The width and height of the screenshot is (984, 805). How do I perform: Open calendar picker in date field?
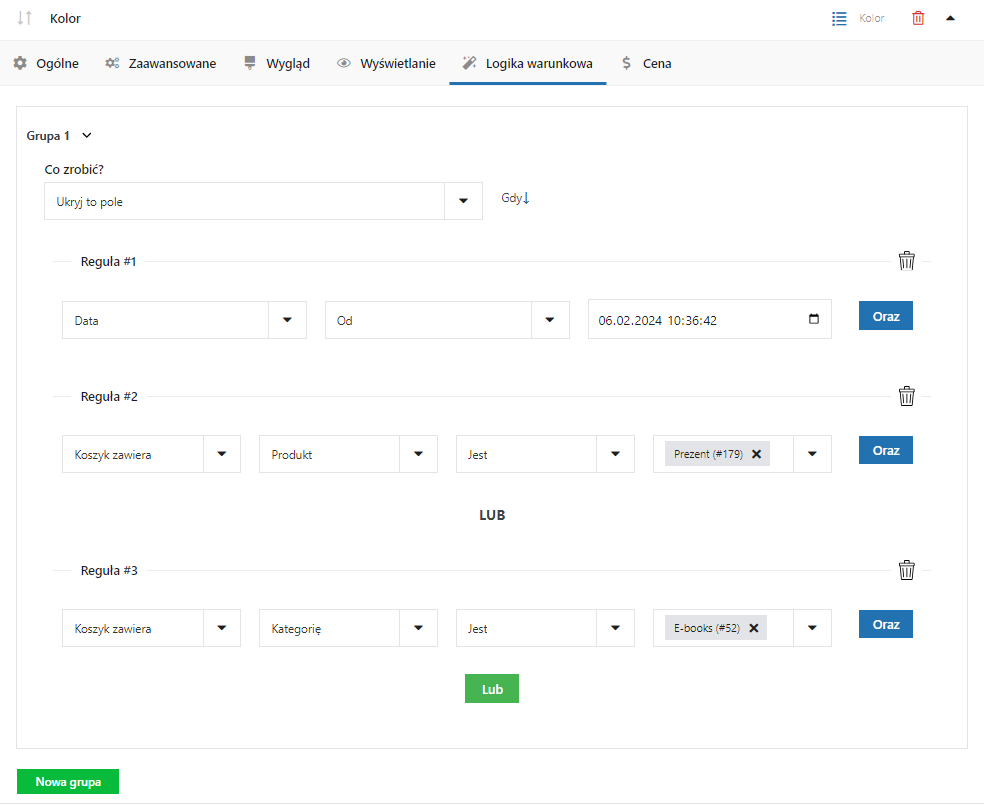813,320
